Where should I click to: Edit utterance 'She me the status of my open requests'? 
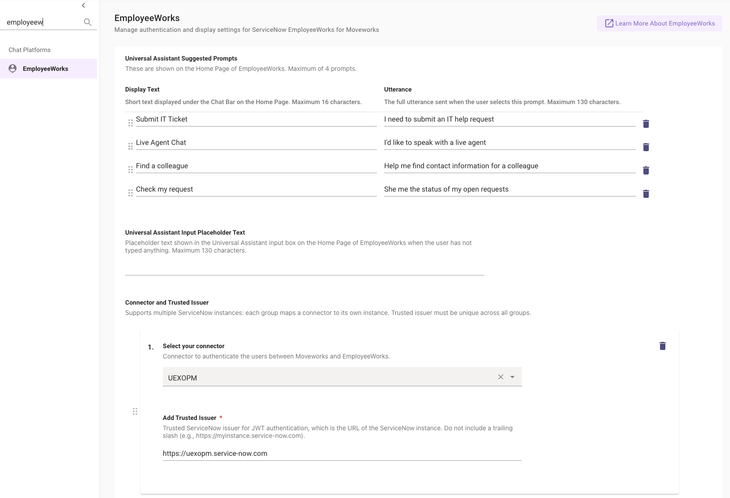click(x=509, y=189)
